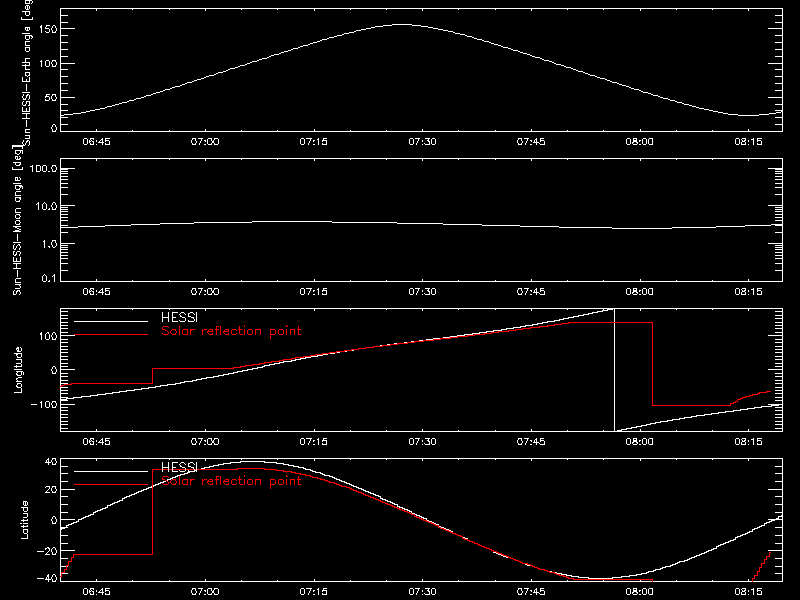Click the 100.0 tick on Moon angle plot
Viewport: 800px width, 600px height.
[44, 169]
